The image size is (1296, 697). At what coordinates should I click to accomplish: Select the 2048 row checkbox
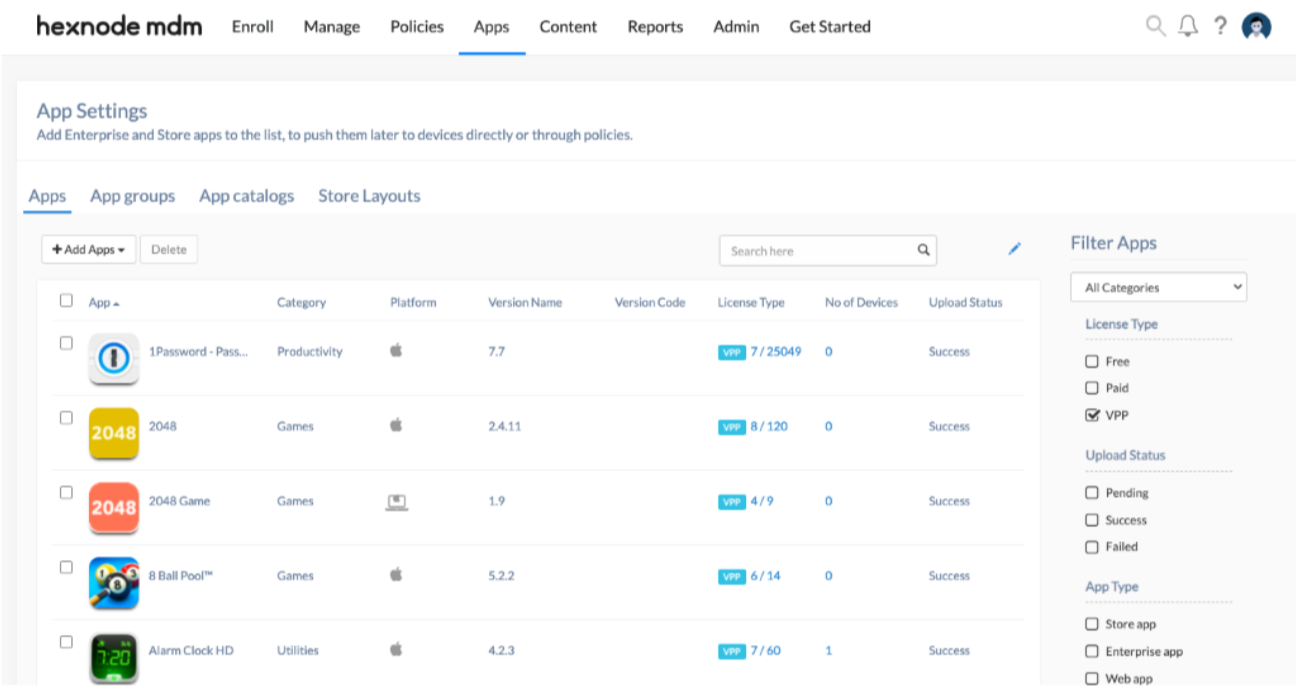[66, 418]
